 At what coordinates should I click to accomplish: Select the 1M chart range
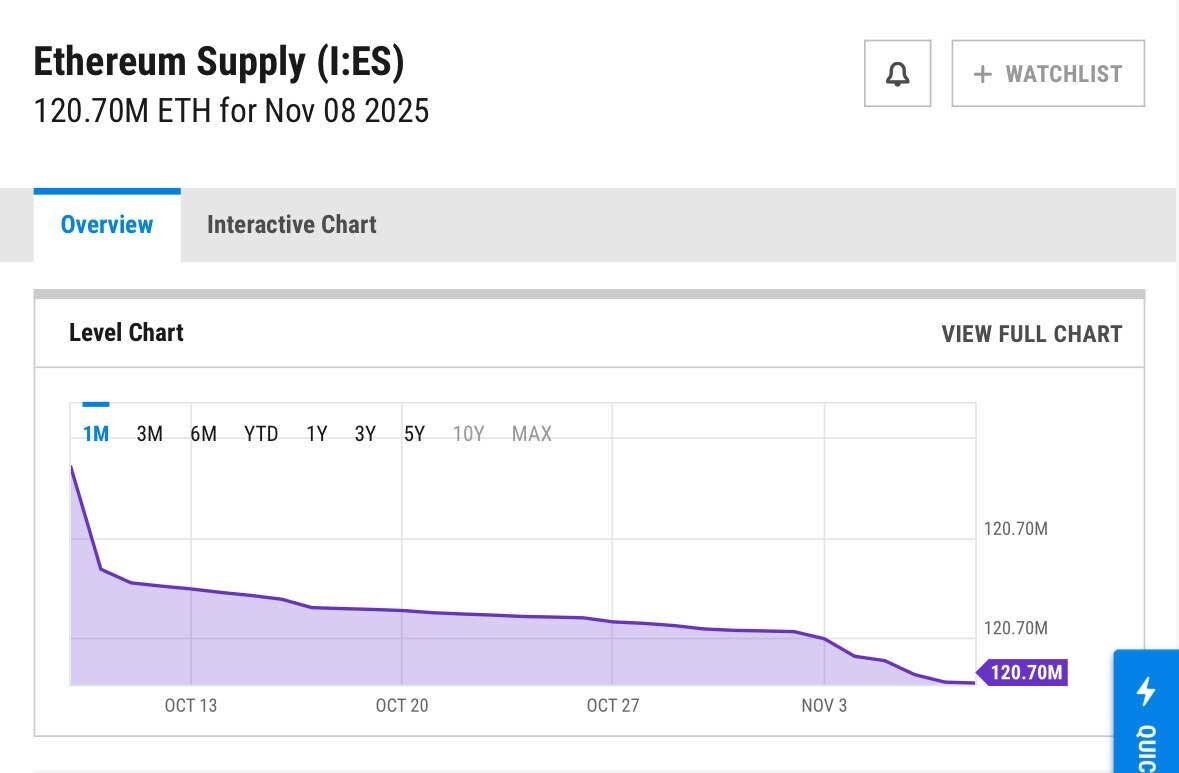[96, 434]
